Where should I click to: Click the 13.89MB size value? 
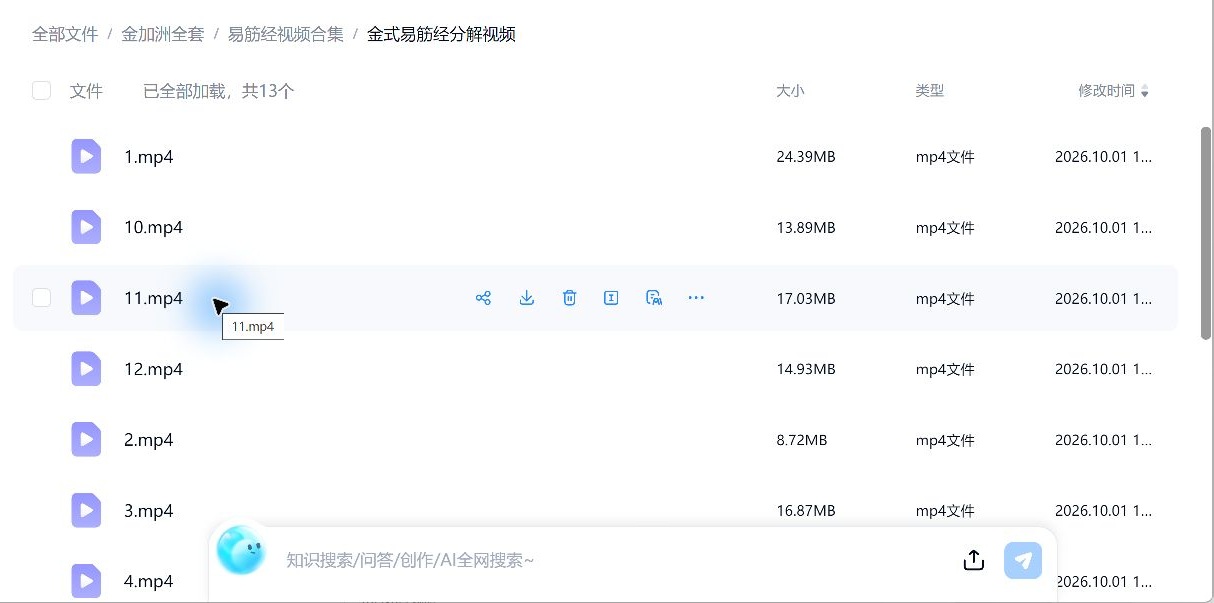click(x=806, y=228)
